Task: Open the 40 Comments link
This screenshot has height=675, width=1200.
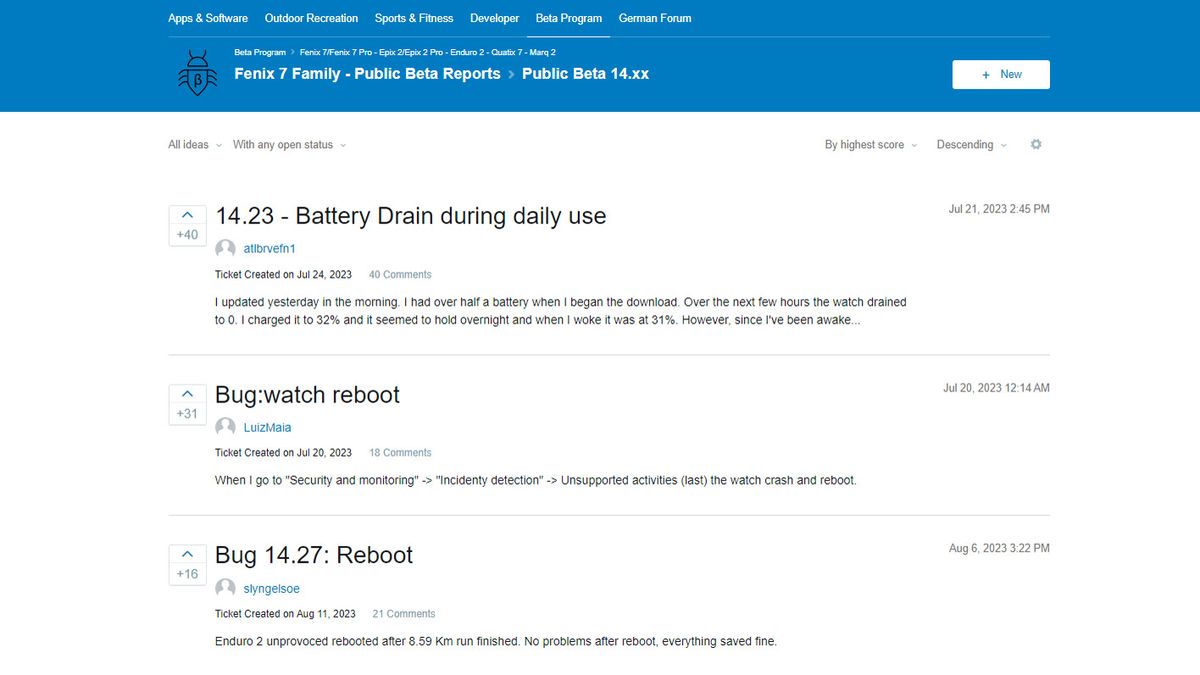Action: [x=400, y=274]
